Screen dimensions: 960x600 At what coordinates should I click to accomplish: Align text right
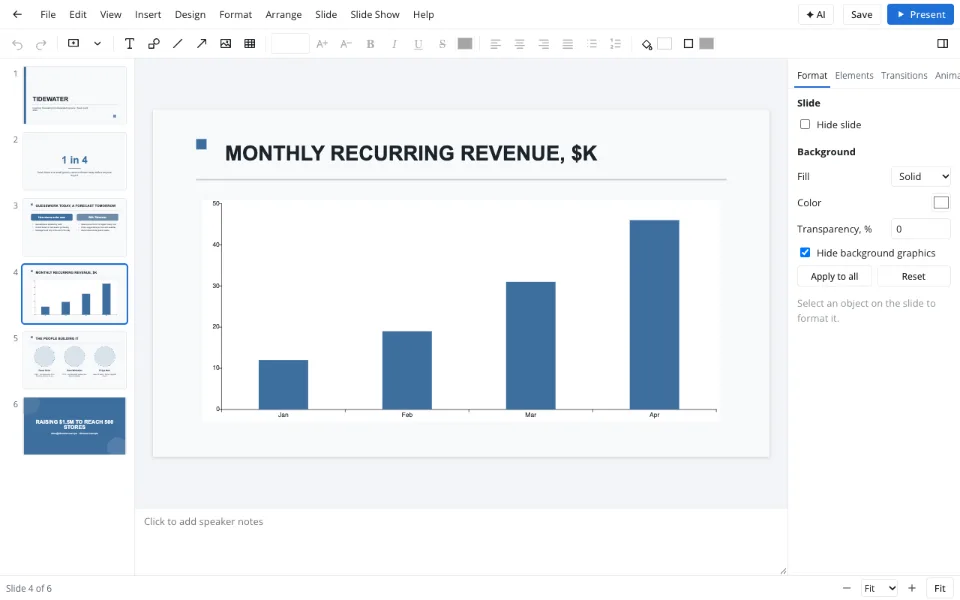(543, 43)
